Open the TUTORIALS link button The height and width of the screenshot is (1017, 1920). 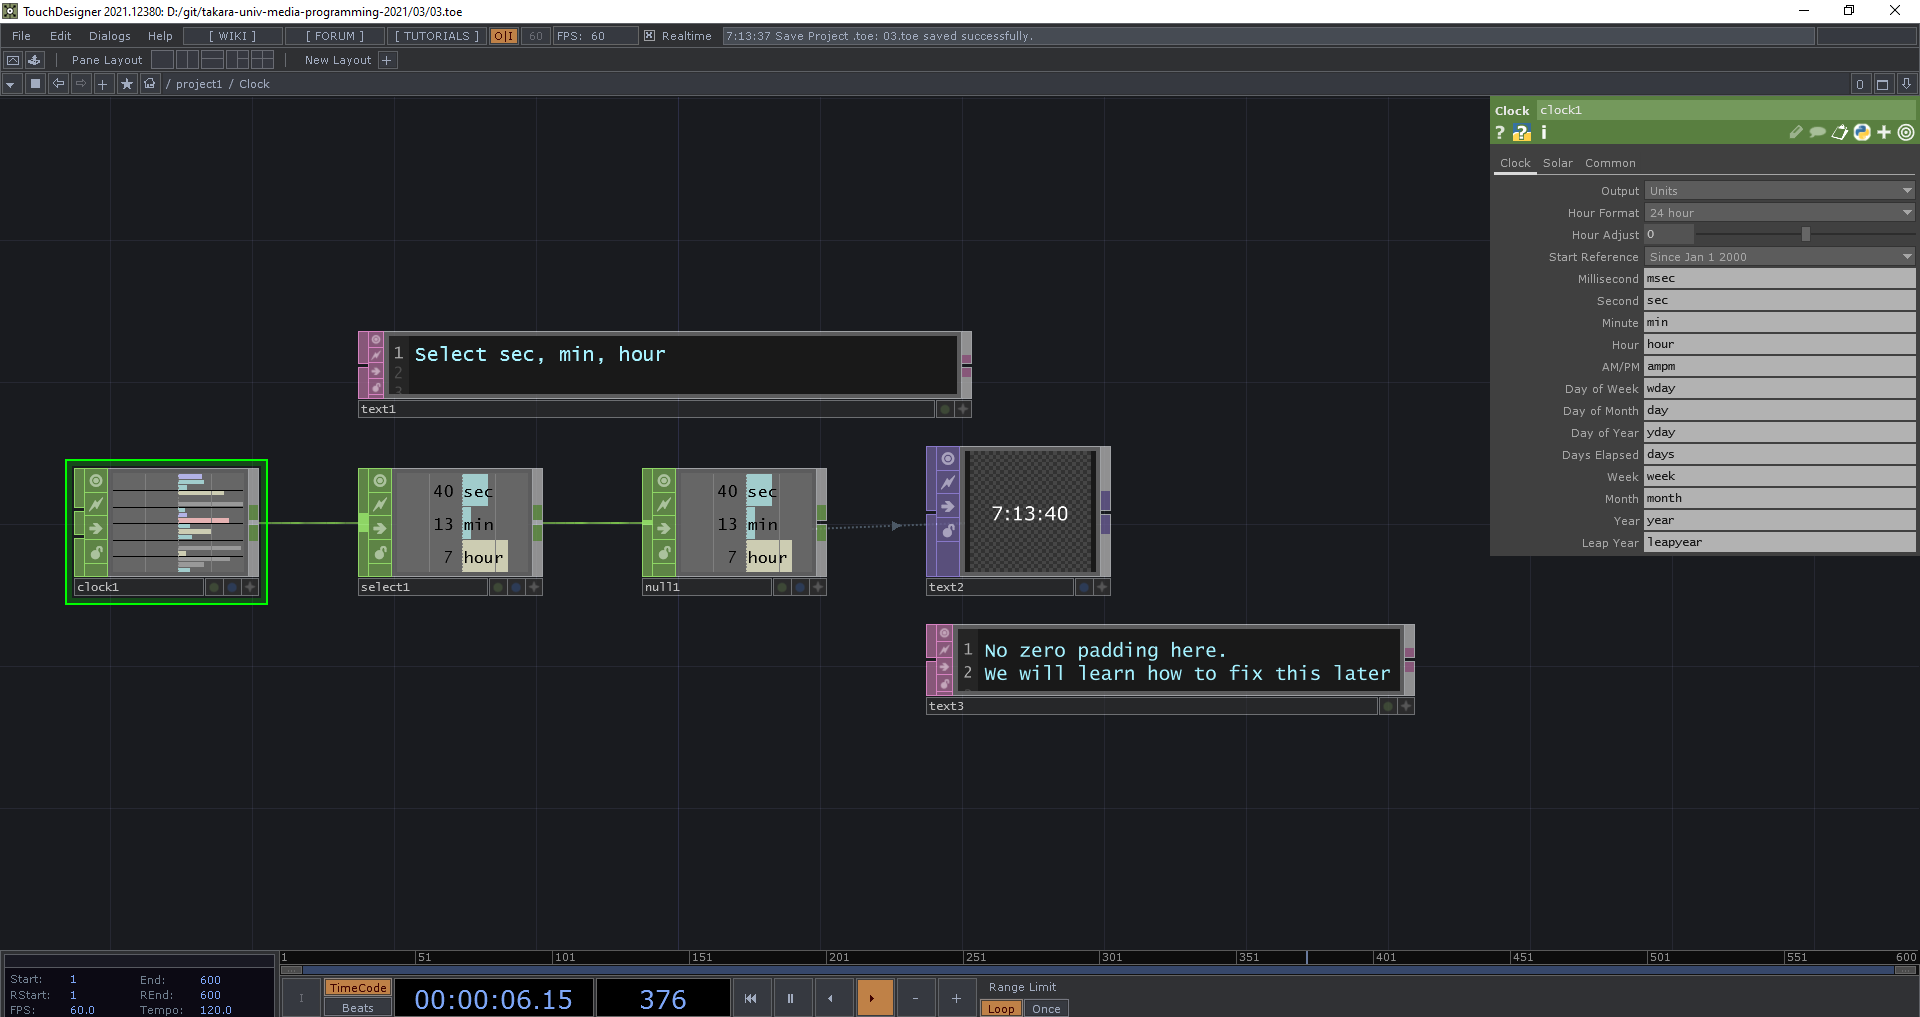pos(436,36)
